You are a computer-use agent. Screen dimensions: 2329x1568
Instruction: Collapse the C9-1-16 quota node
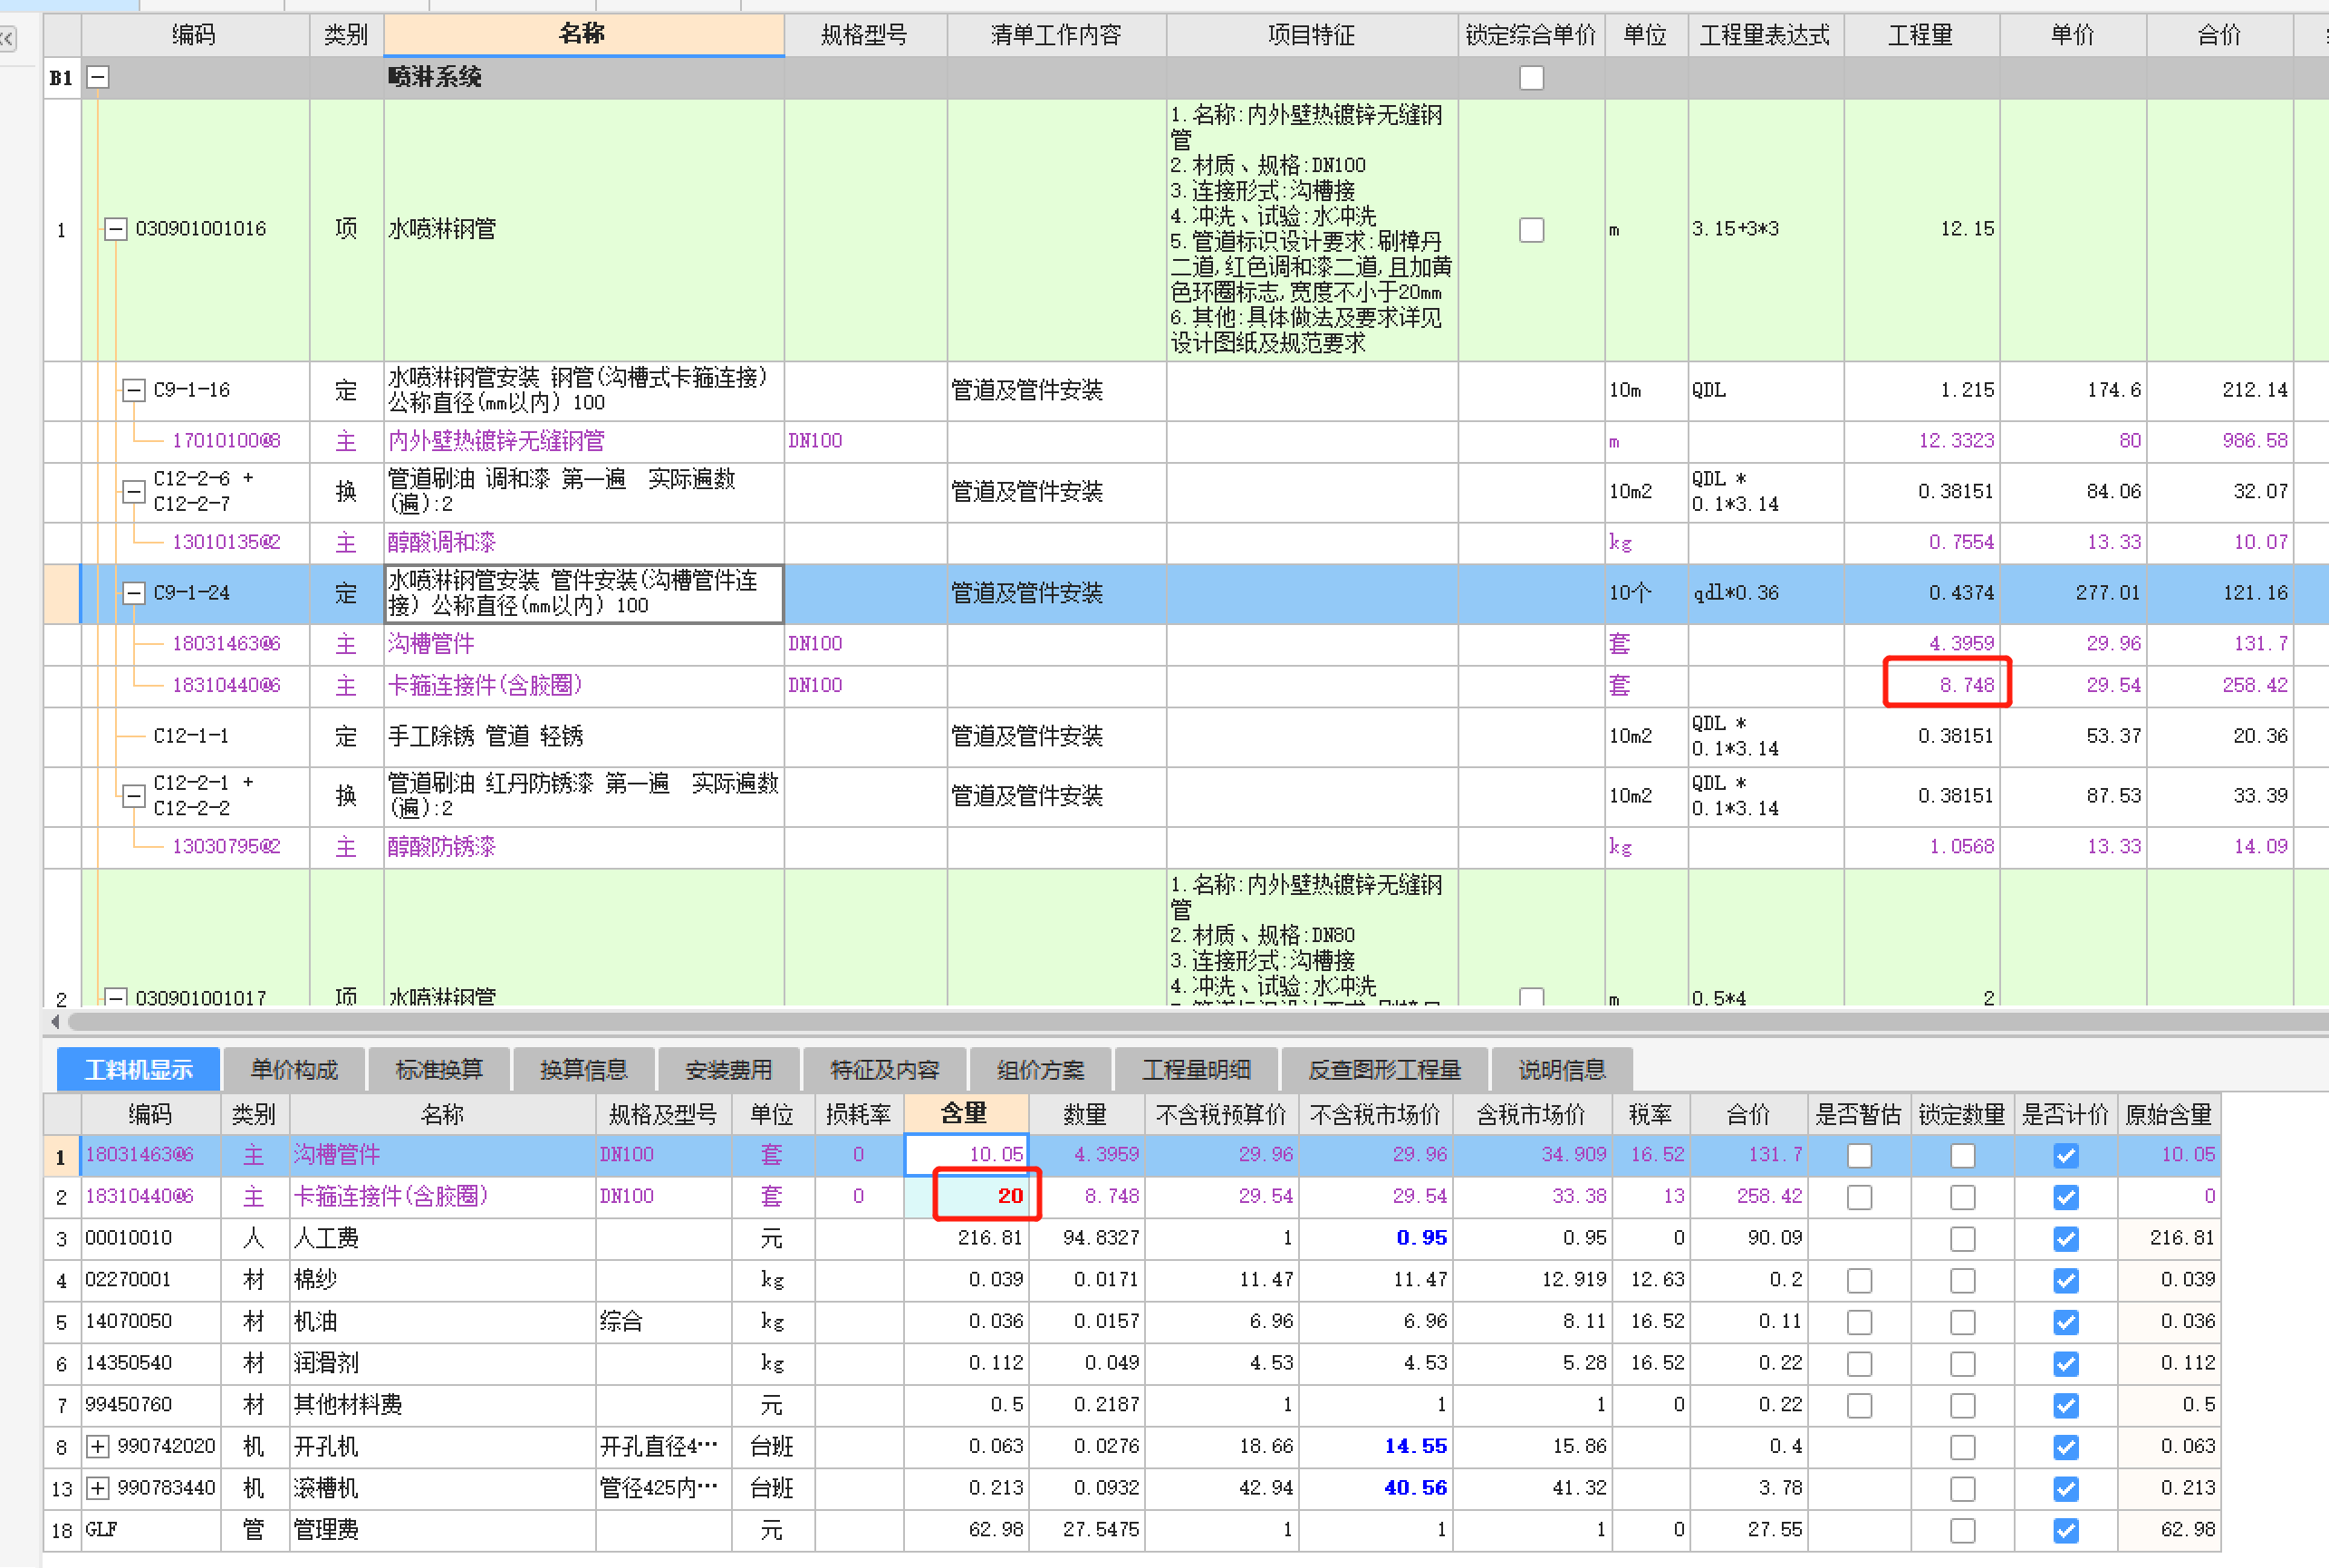(133, 390)
